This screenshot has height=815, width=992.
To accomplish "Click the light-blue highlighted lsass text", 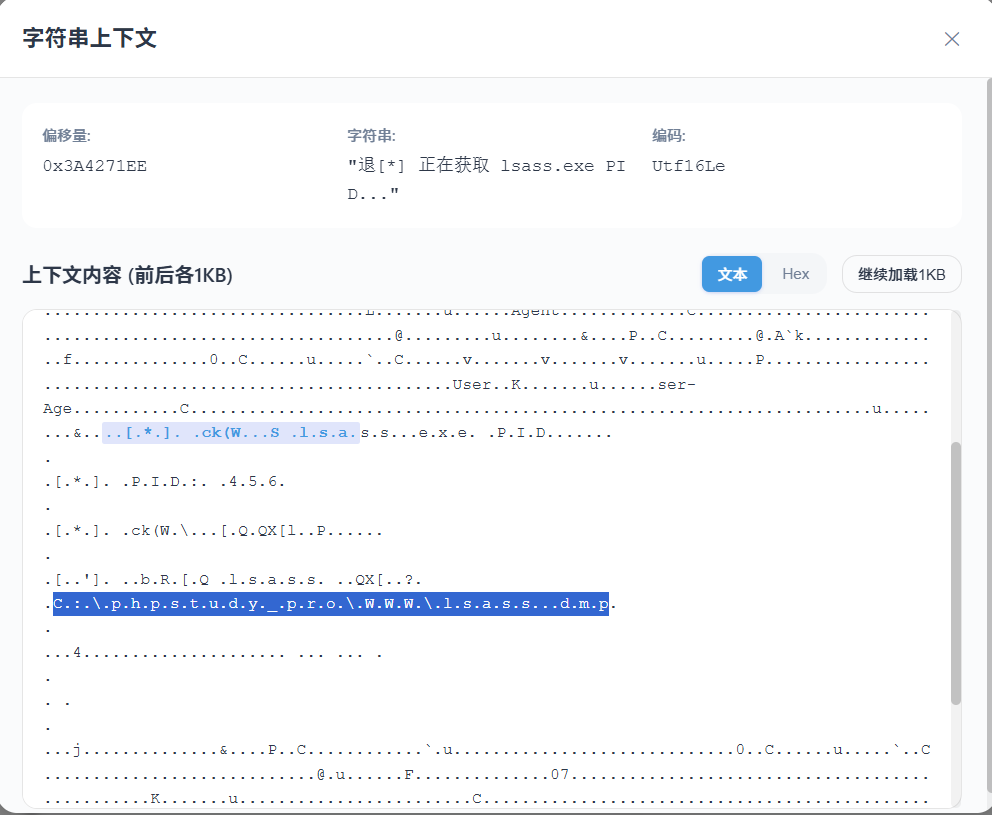I will coord(231,433).
